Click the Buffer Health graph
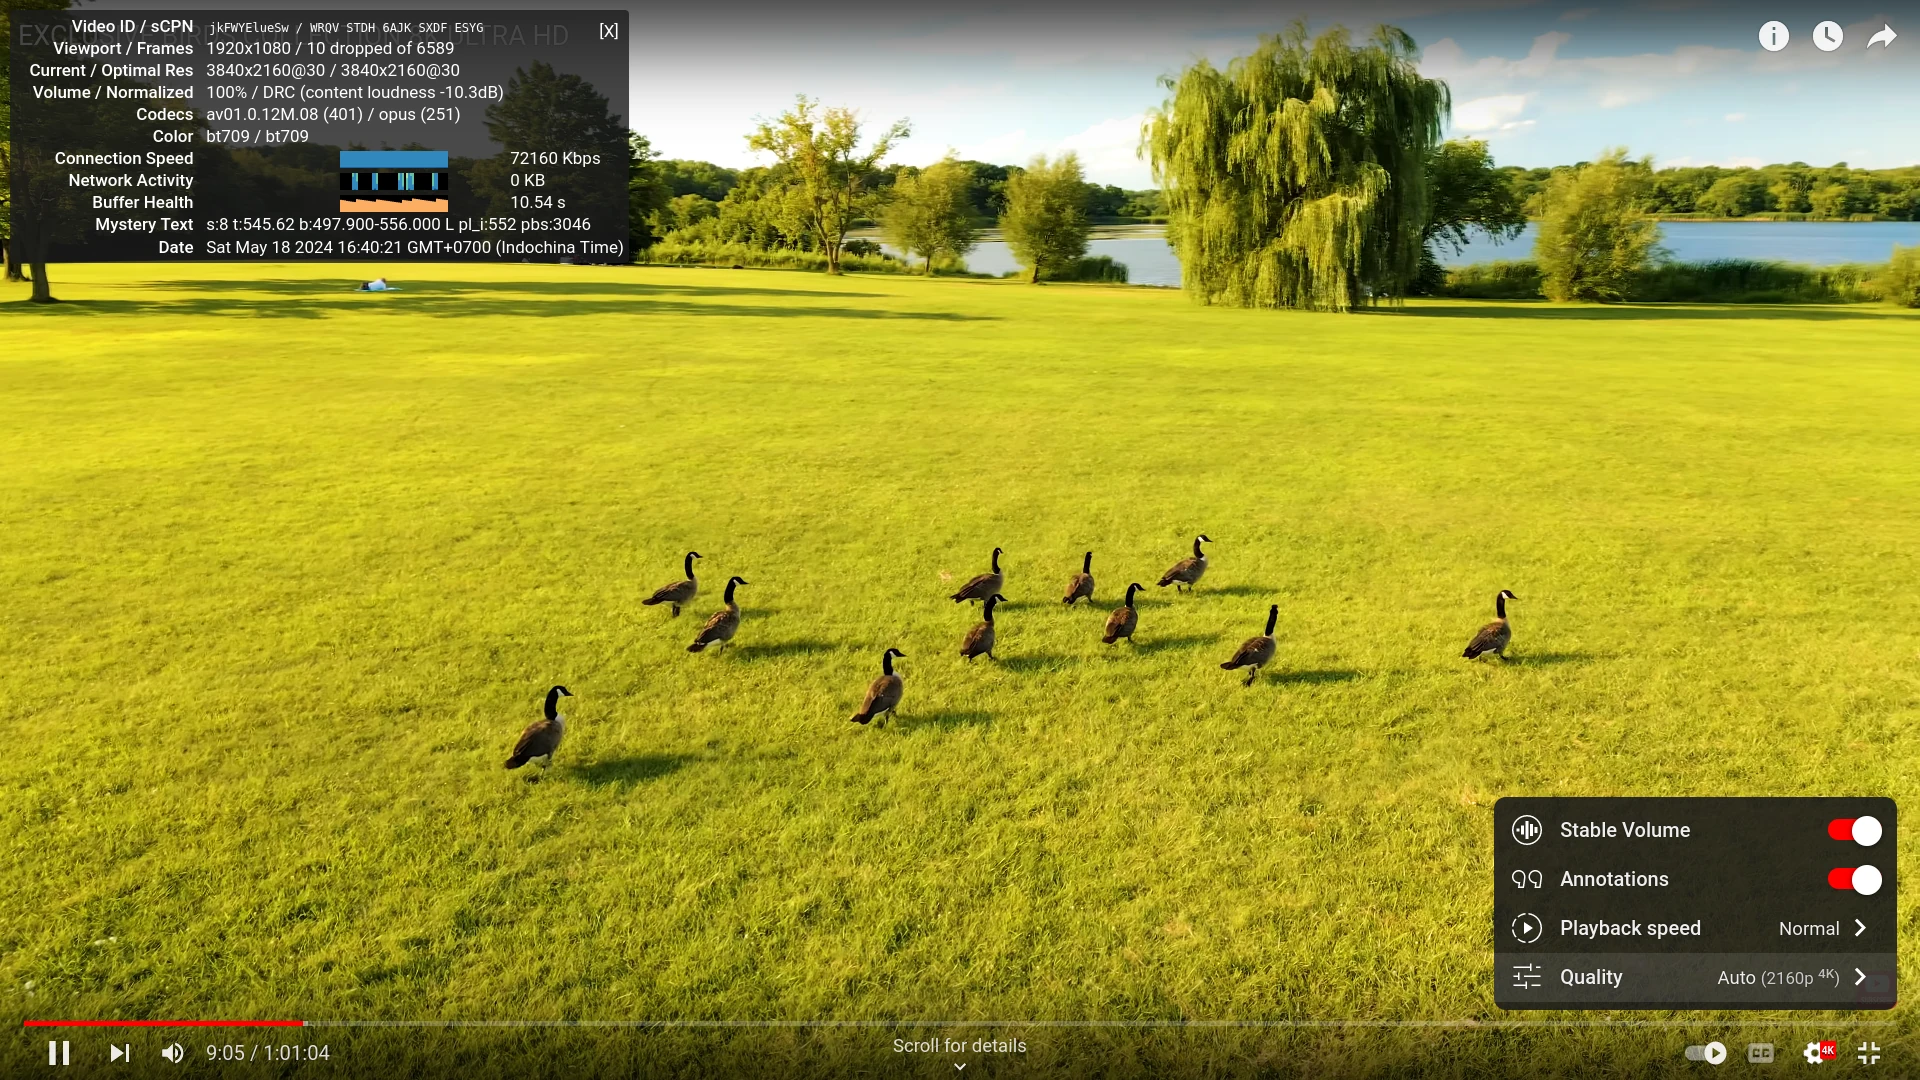The height and width of the screenshot is (1080, 1920). [x=394, y=203]
